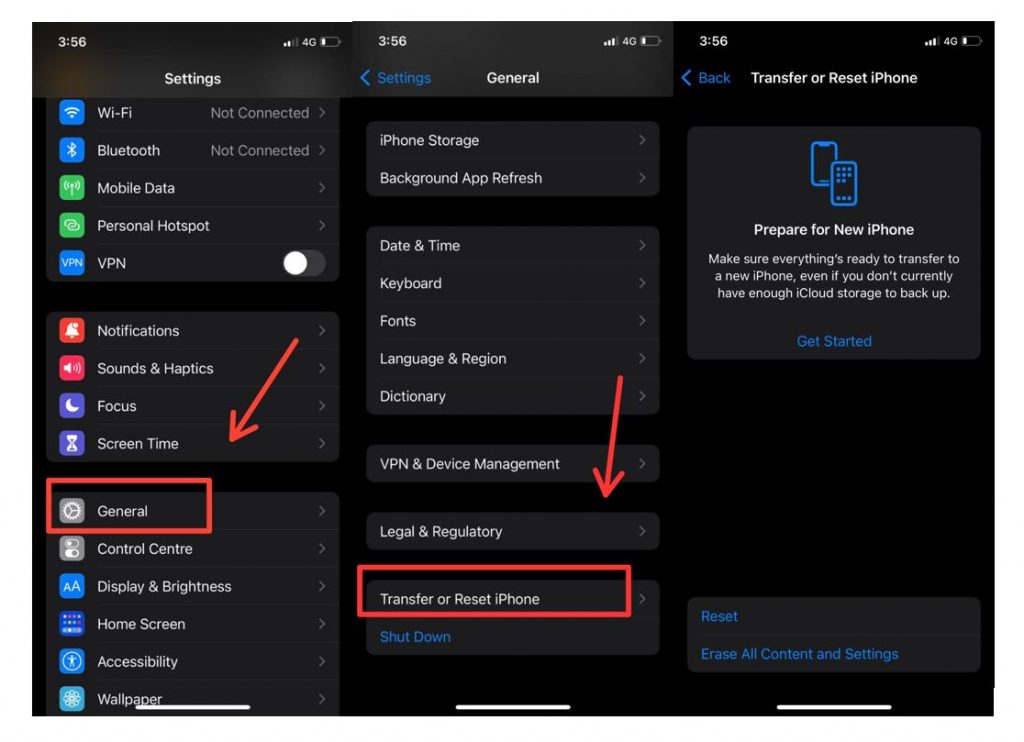Open the Language & Region row
The width and height of the screenshot is (1024, 742).
513,359
